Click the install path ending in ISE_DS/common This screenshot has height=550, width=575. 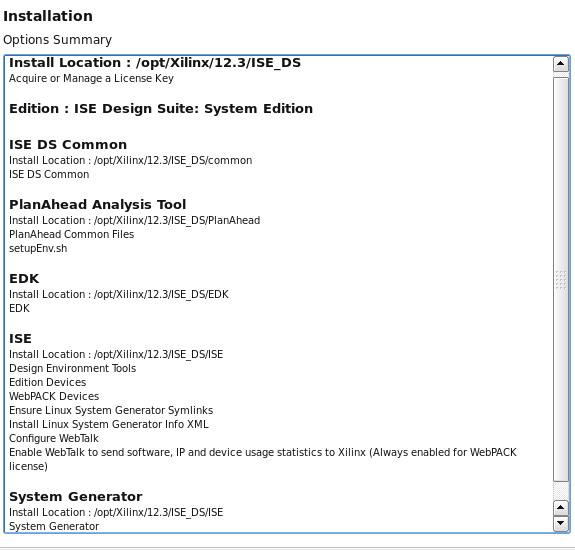pos(131,161)
